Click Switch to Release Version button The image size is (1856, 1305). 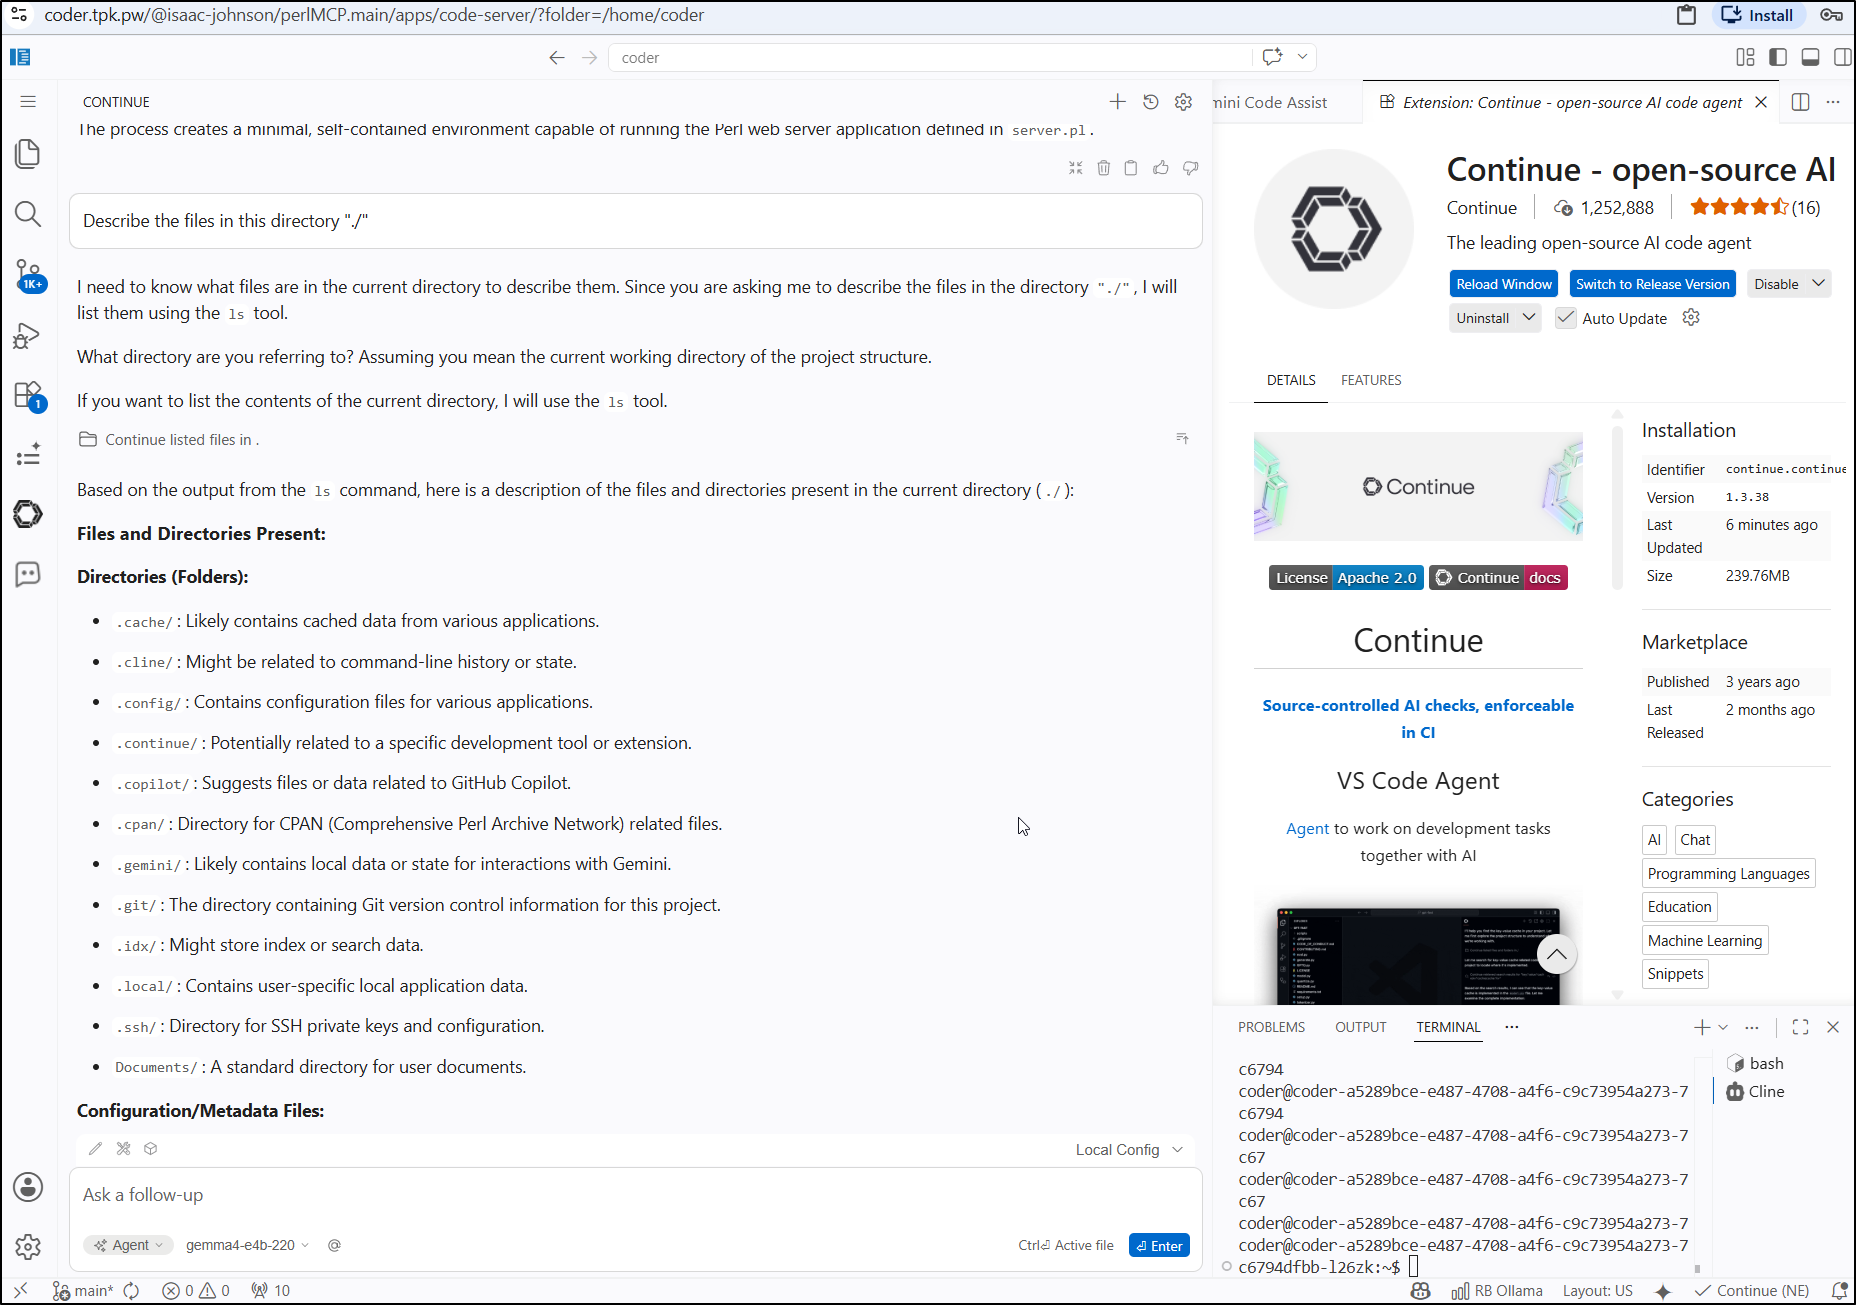click(1652, 284)
